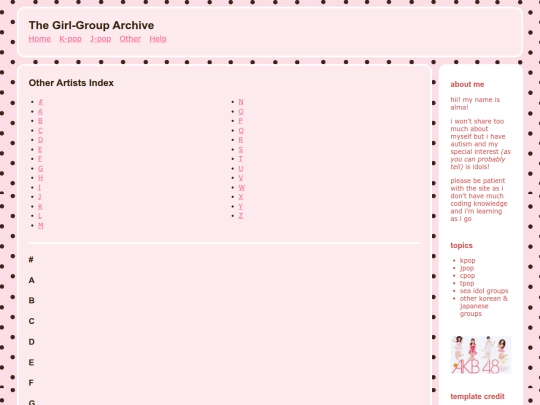Select sea idol groups topic
Viewport: 540px width, 405px height.
(484, 291)
